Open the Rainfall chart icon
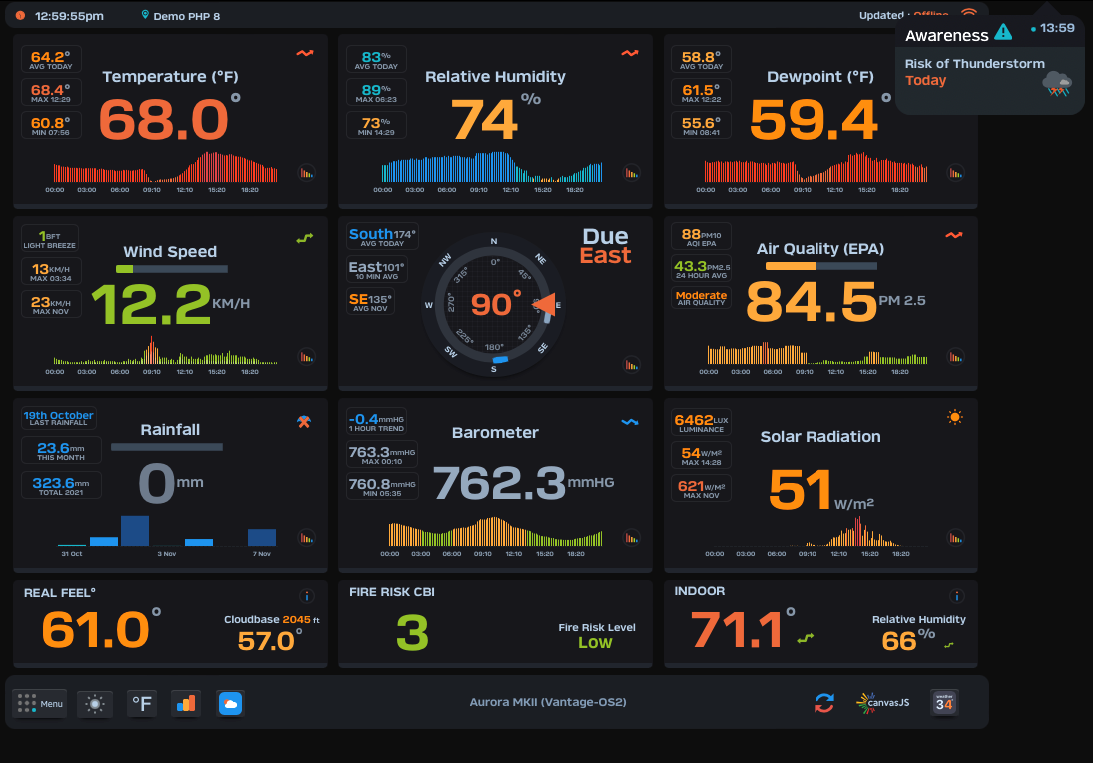The width and height of the screenshot is (1093, 763). pyautogui.click(x=306, y=537)
